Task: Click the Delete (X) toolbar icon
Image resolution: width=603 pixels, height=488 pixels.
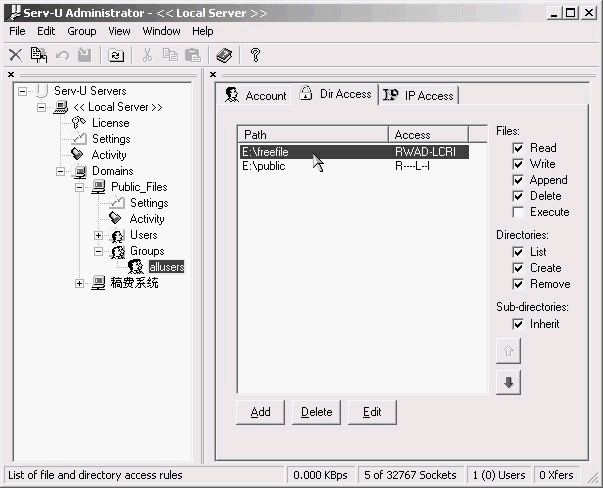Action: click(15, 55)
